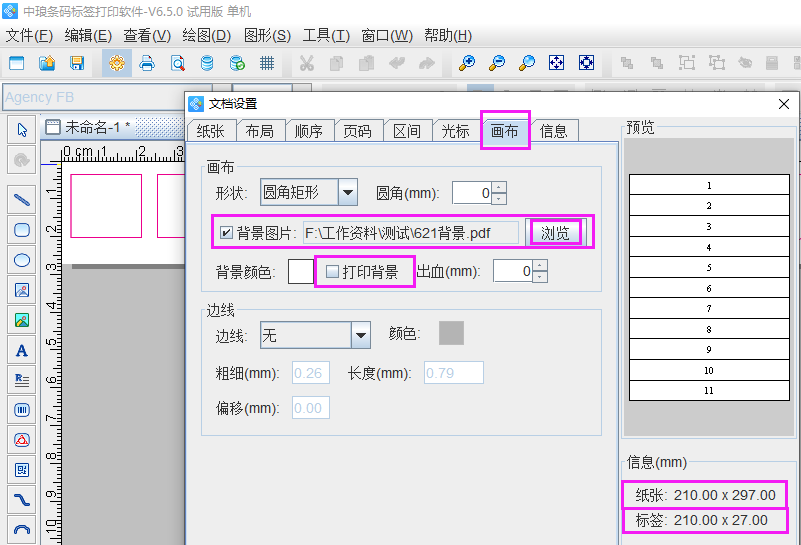Select the Text tool letter A
801x545 pixels.
click(21, 350)
